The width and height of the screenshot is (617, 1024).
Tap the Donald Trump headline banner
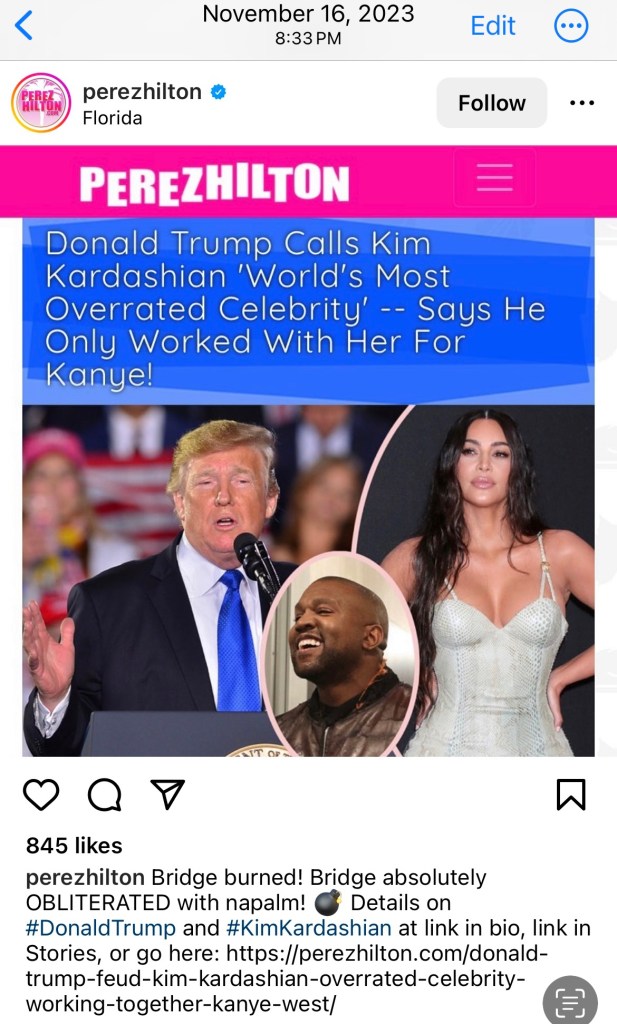(308, 311)
